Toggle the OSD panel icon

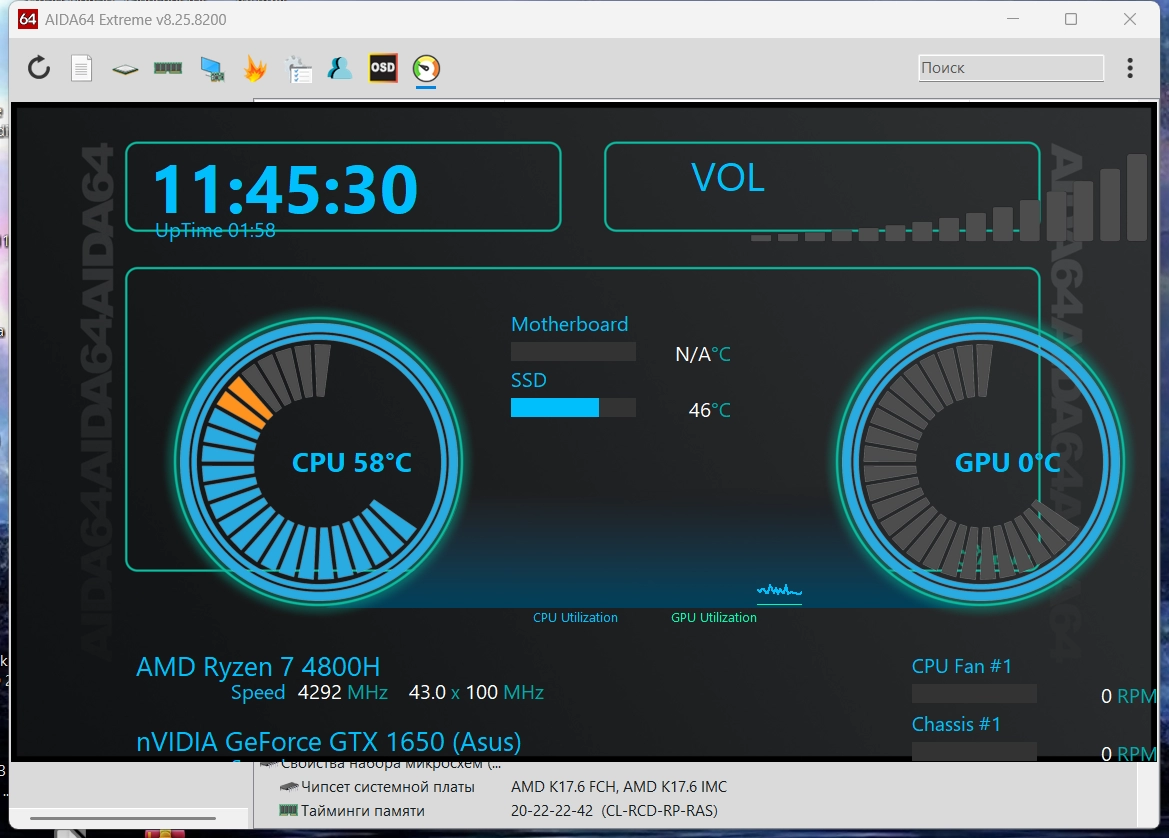[x=383, y=68]
